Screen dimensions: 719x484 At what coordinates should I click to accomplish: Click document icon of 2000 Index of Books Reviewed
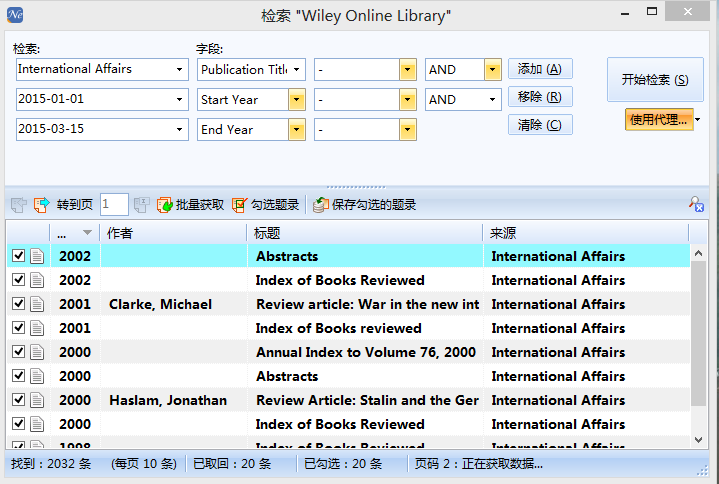tap(37, 424)
